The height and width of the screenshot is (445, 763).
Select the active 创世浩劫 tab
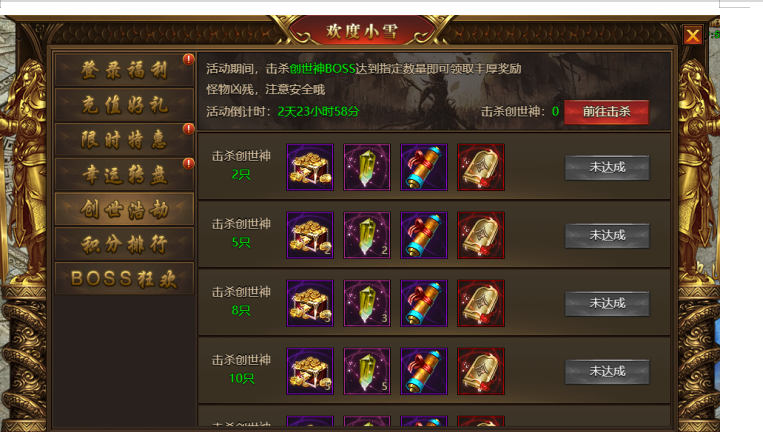(125, 209)
